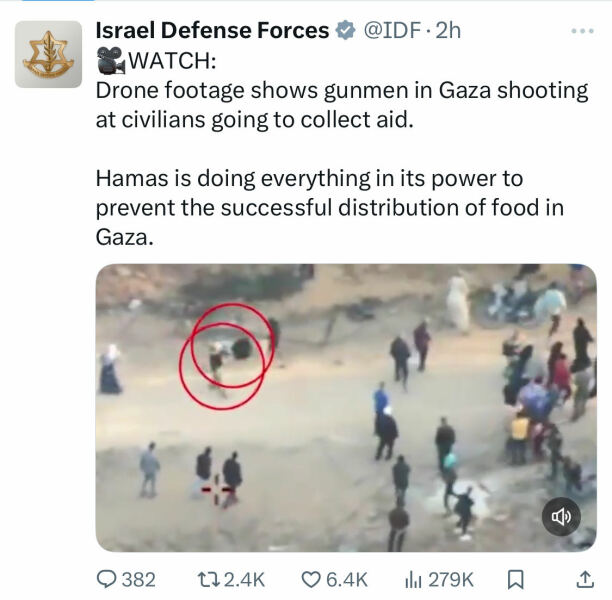Click the 279K views count
Screen dimensions: 612x600
coord(451,579)
